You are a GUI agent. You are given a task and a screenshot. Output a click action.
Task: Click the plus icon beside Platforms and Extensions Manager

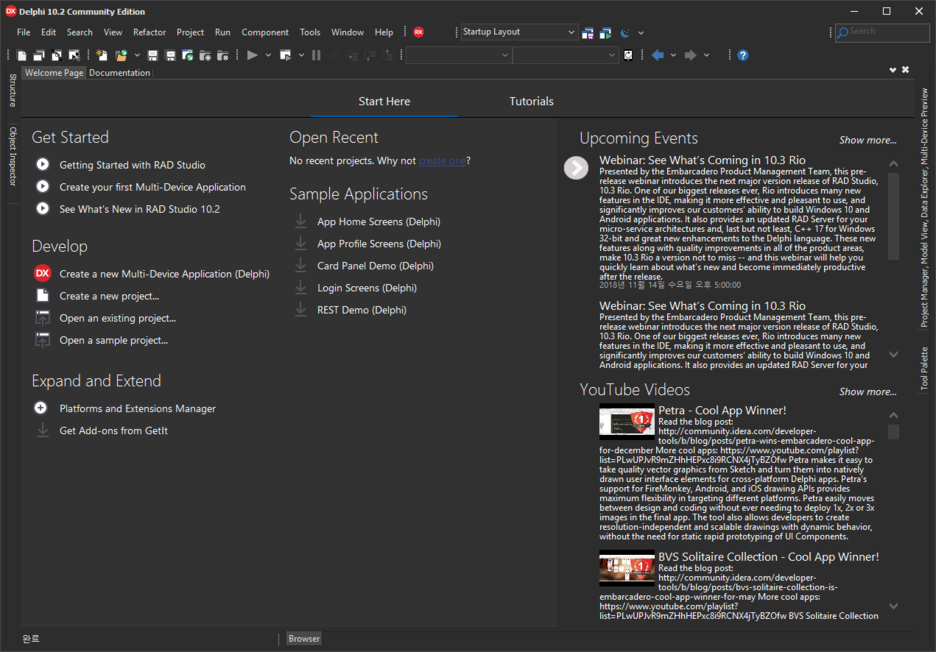coord(41,408)
